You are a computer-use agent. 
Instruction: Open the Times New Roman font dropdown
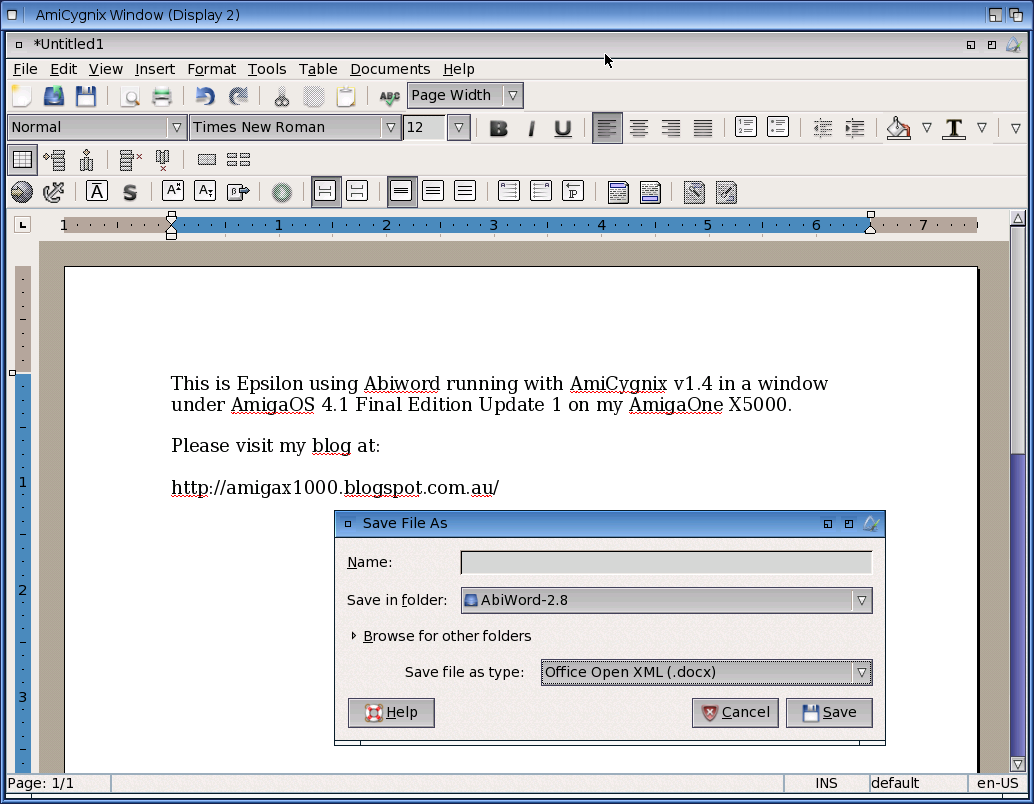coord(390,127)
